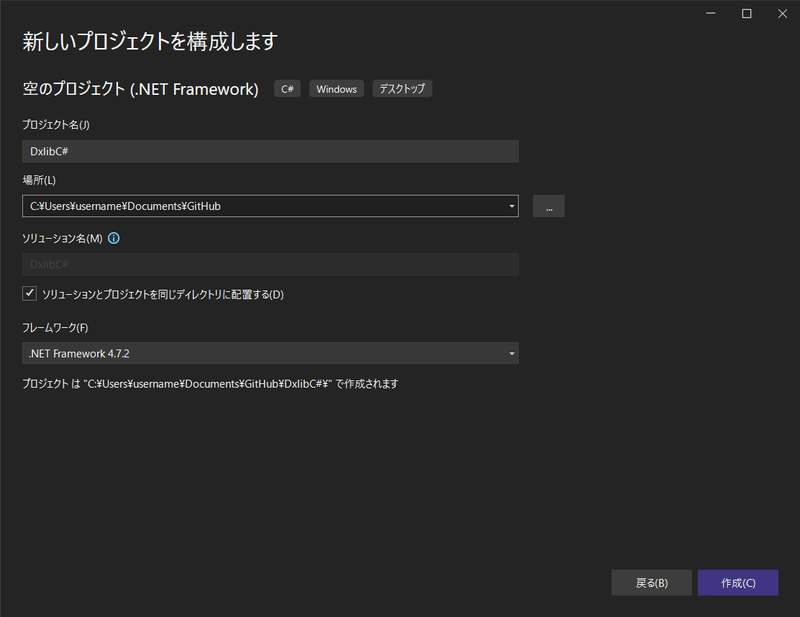The width and height of the screenshot is (800, 617).
Task: Click the 作成(C) create button
Action: 738,583
